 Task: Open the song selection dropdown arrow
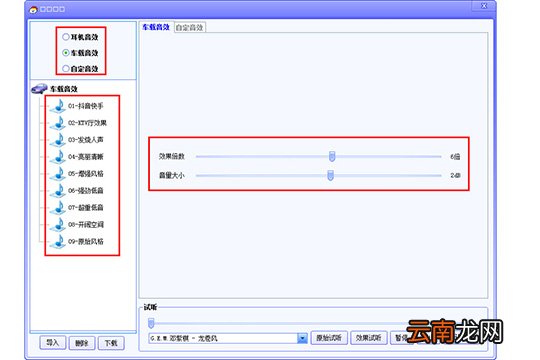pyautogui.click(x=302, y=338)
